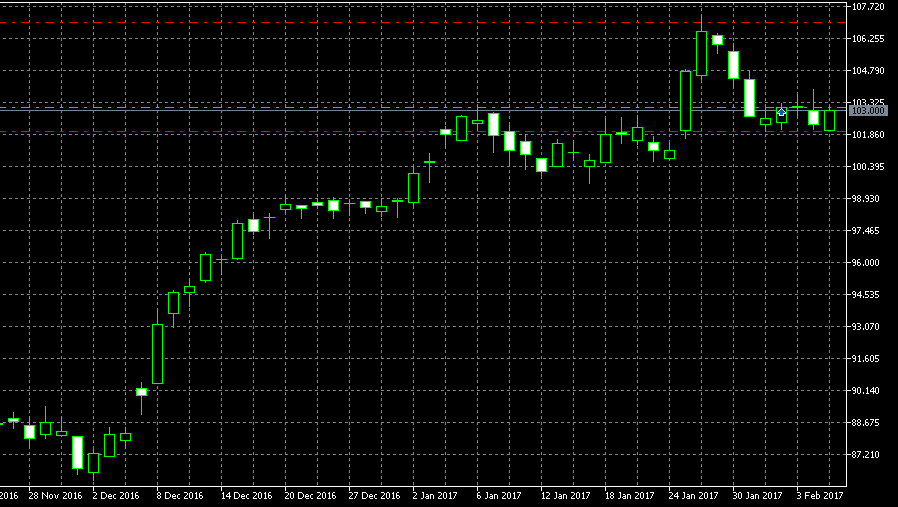This screenshot has height=507, width=898.
Task: Click the 18 Jan 2017 date label
Action: click(x=629, y=496)
